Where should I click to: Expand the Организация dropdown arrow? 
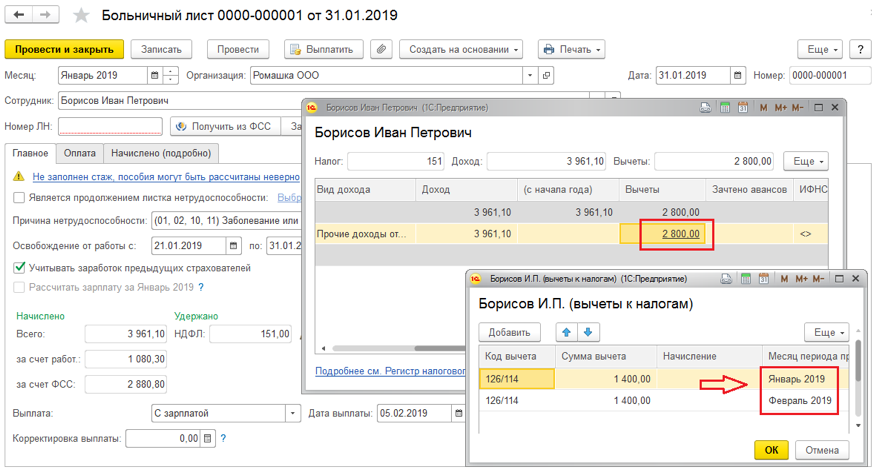click(x=530, y=76)
